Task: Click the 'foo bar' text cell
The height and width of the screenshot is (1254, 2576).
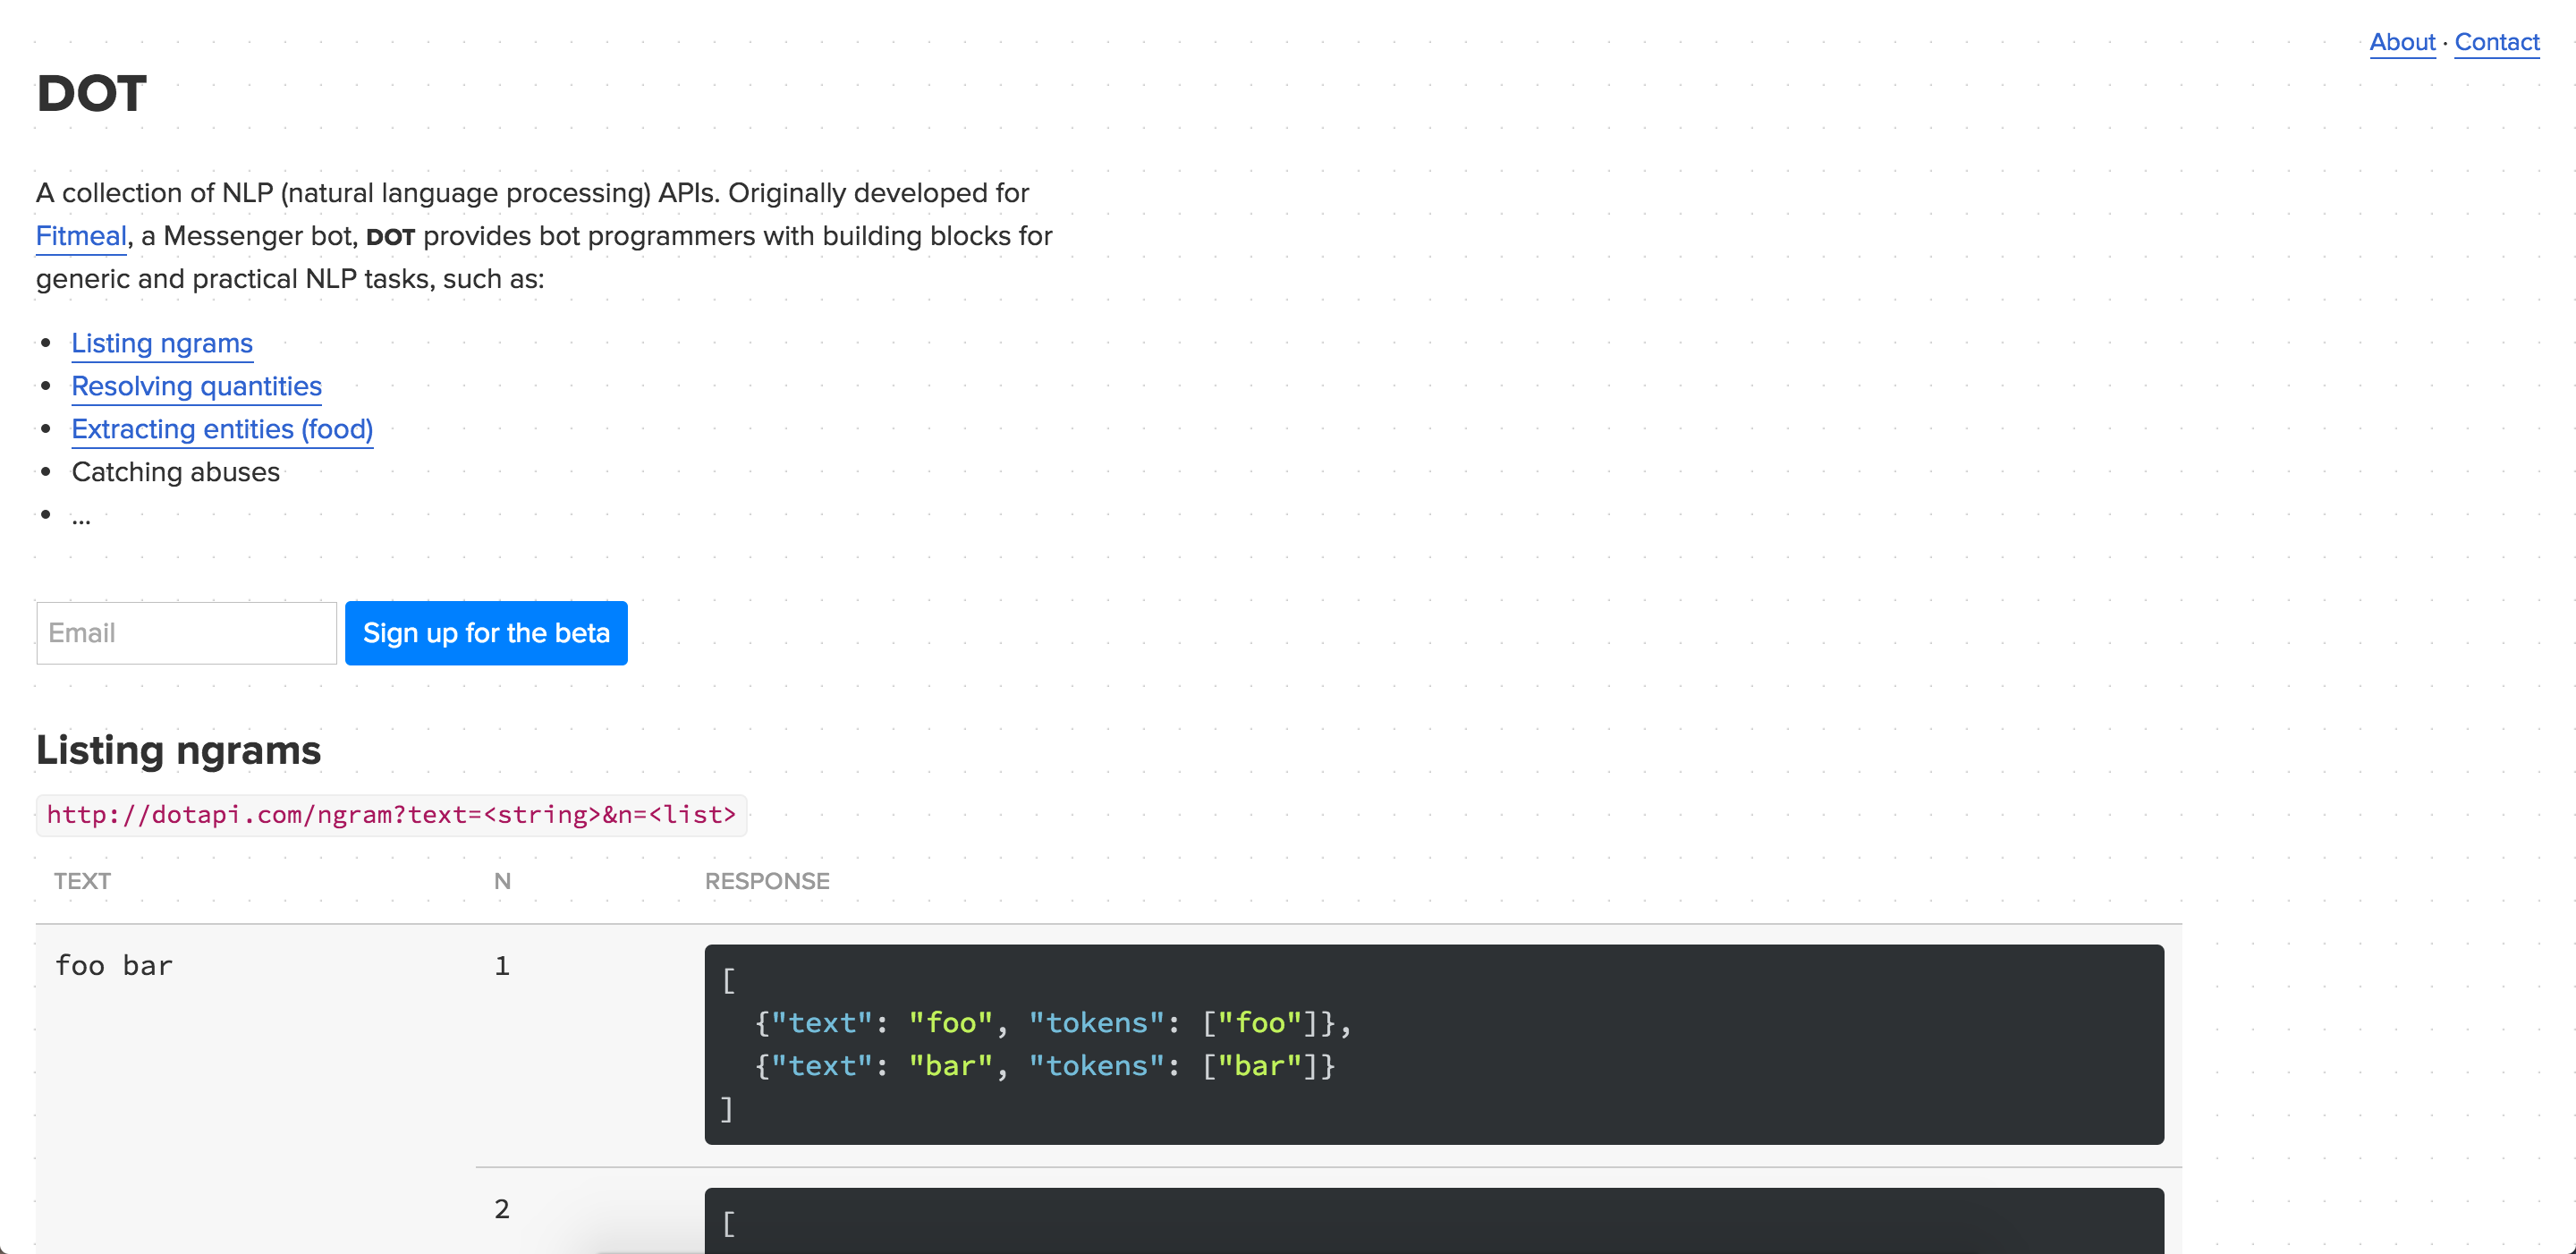Action: tap(114, 966)
